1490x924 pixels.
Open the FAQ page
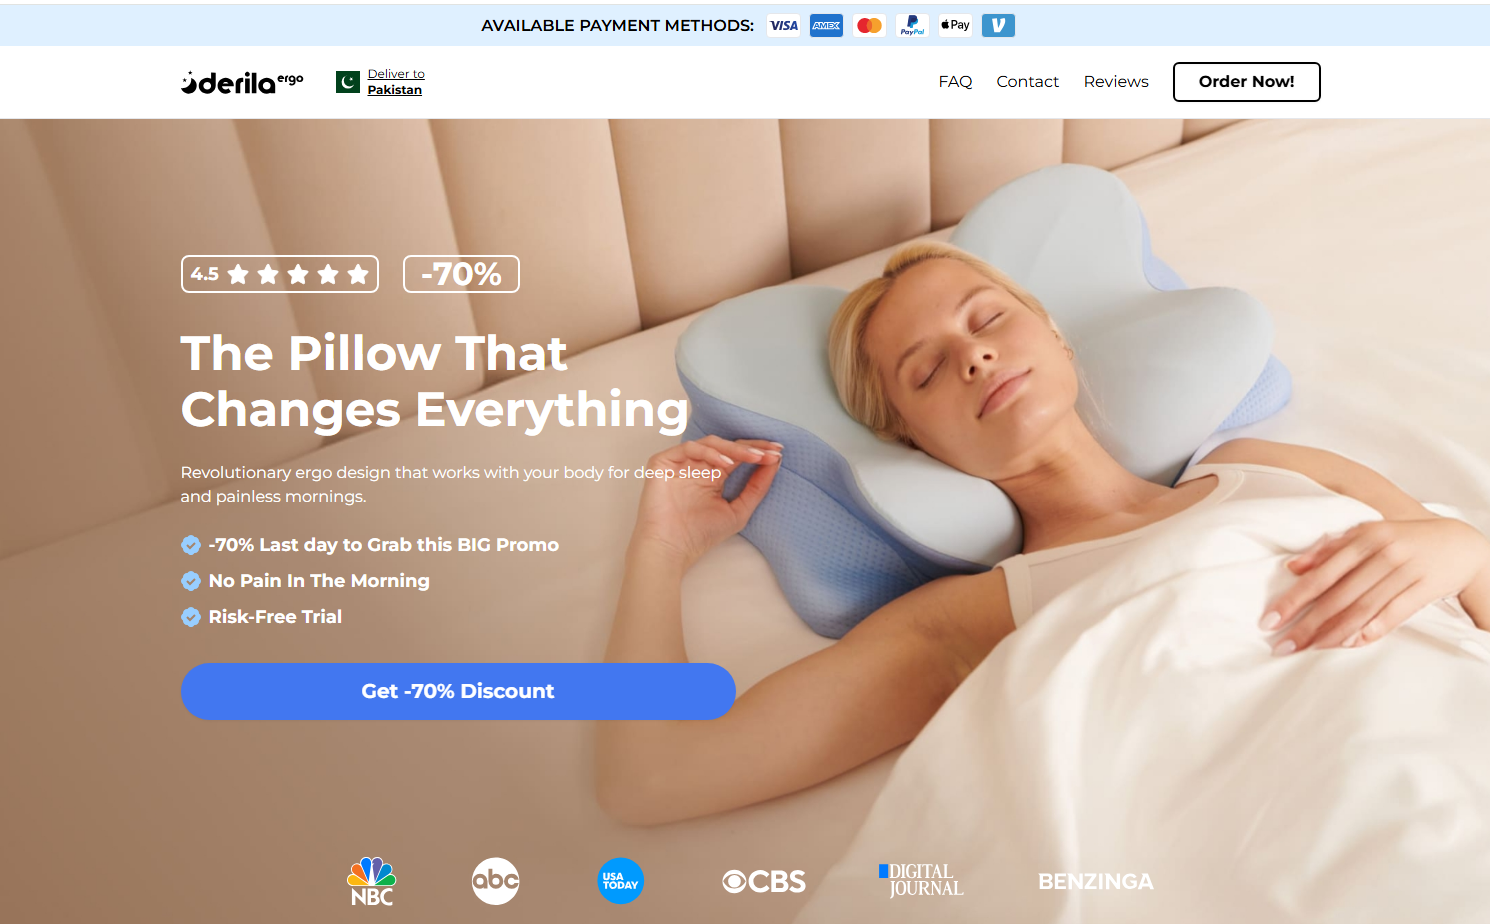pyautogui.click(x=955, y=82)
